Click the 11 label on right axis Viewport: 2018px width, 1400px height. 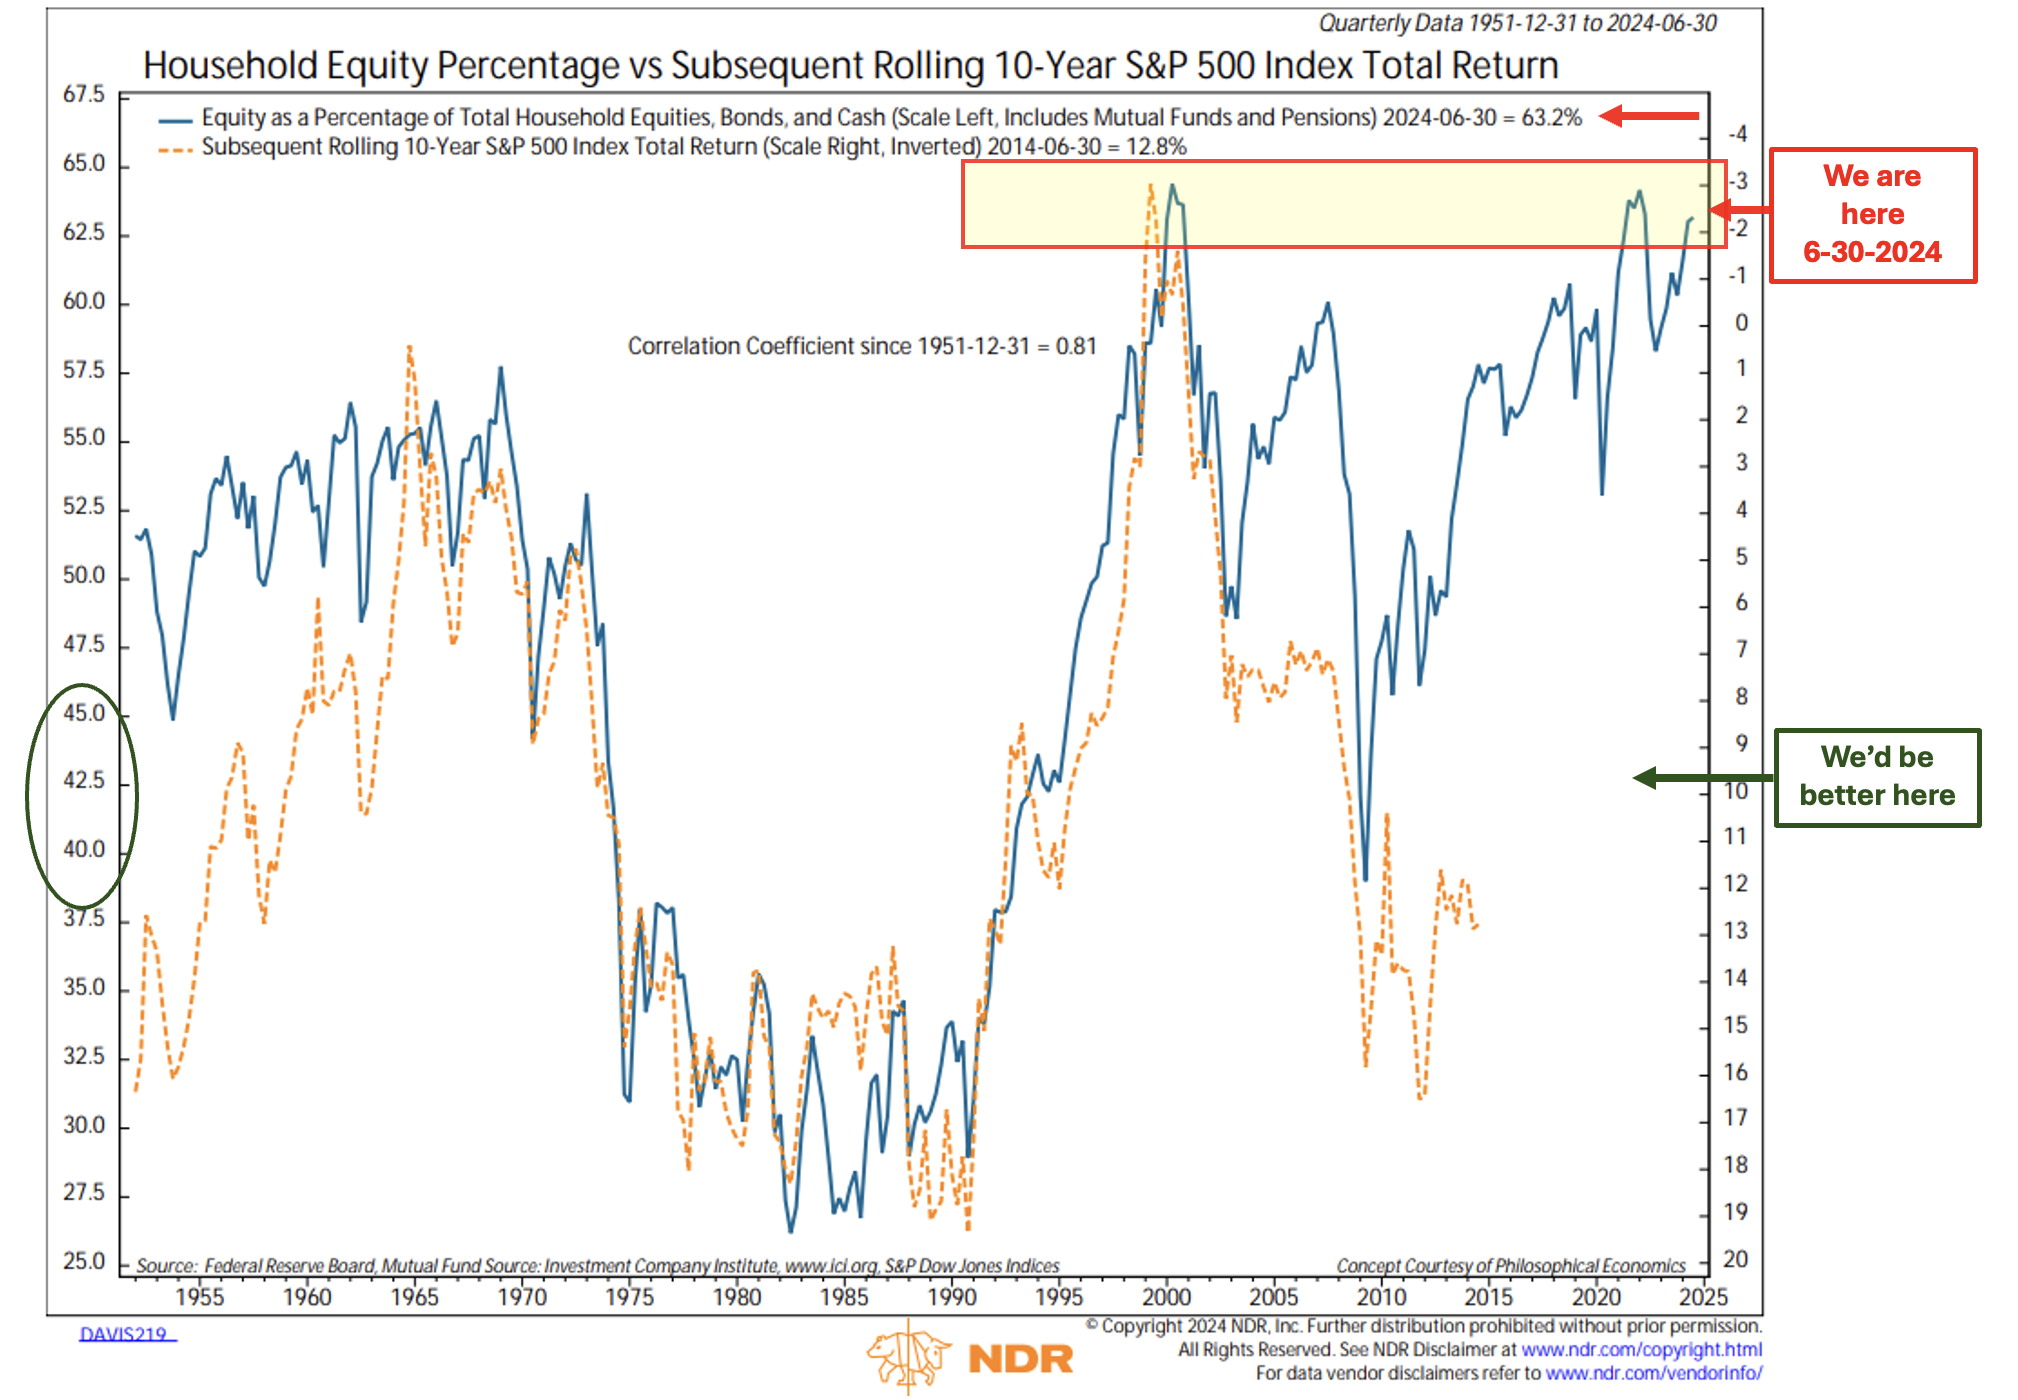(x=1736, y=837)
